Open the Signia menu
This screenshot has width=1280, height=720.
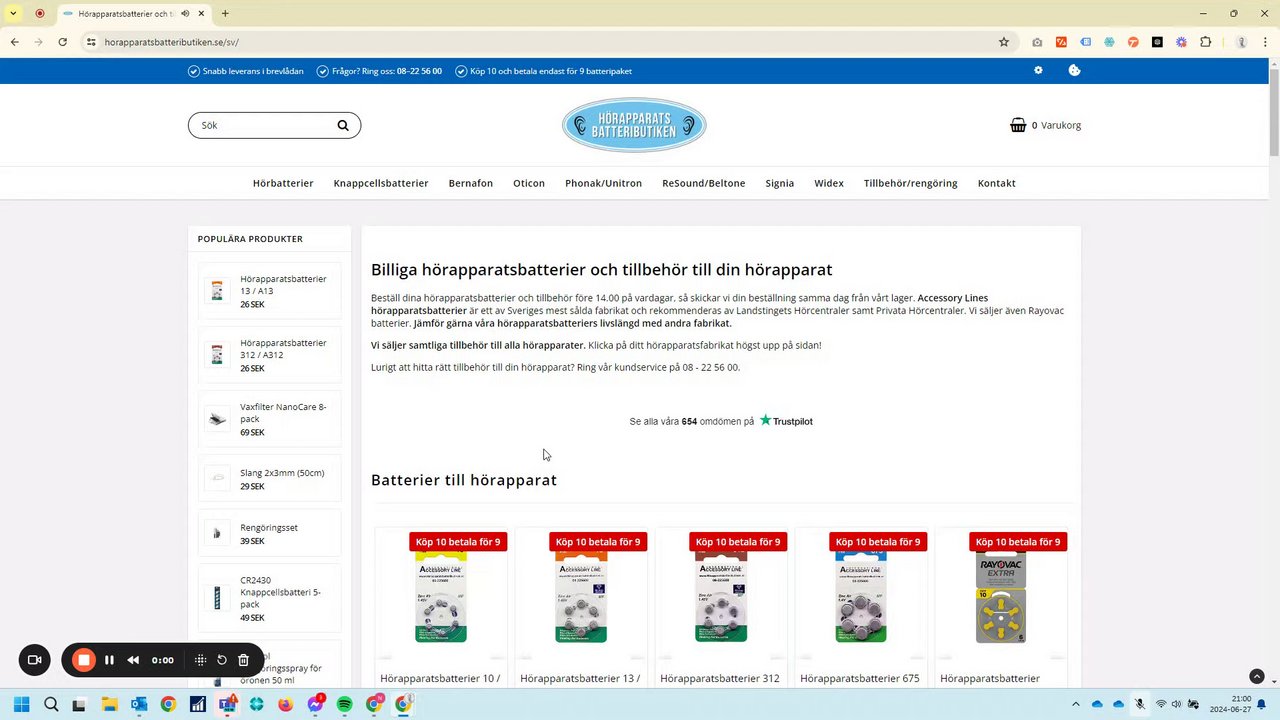[x=780, y=183]
